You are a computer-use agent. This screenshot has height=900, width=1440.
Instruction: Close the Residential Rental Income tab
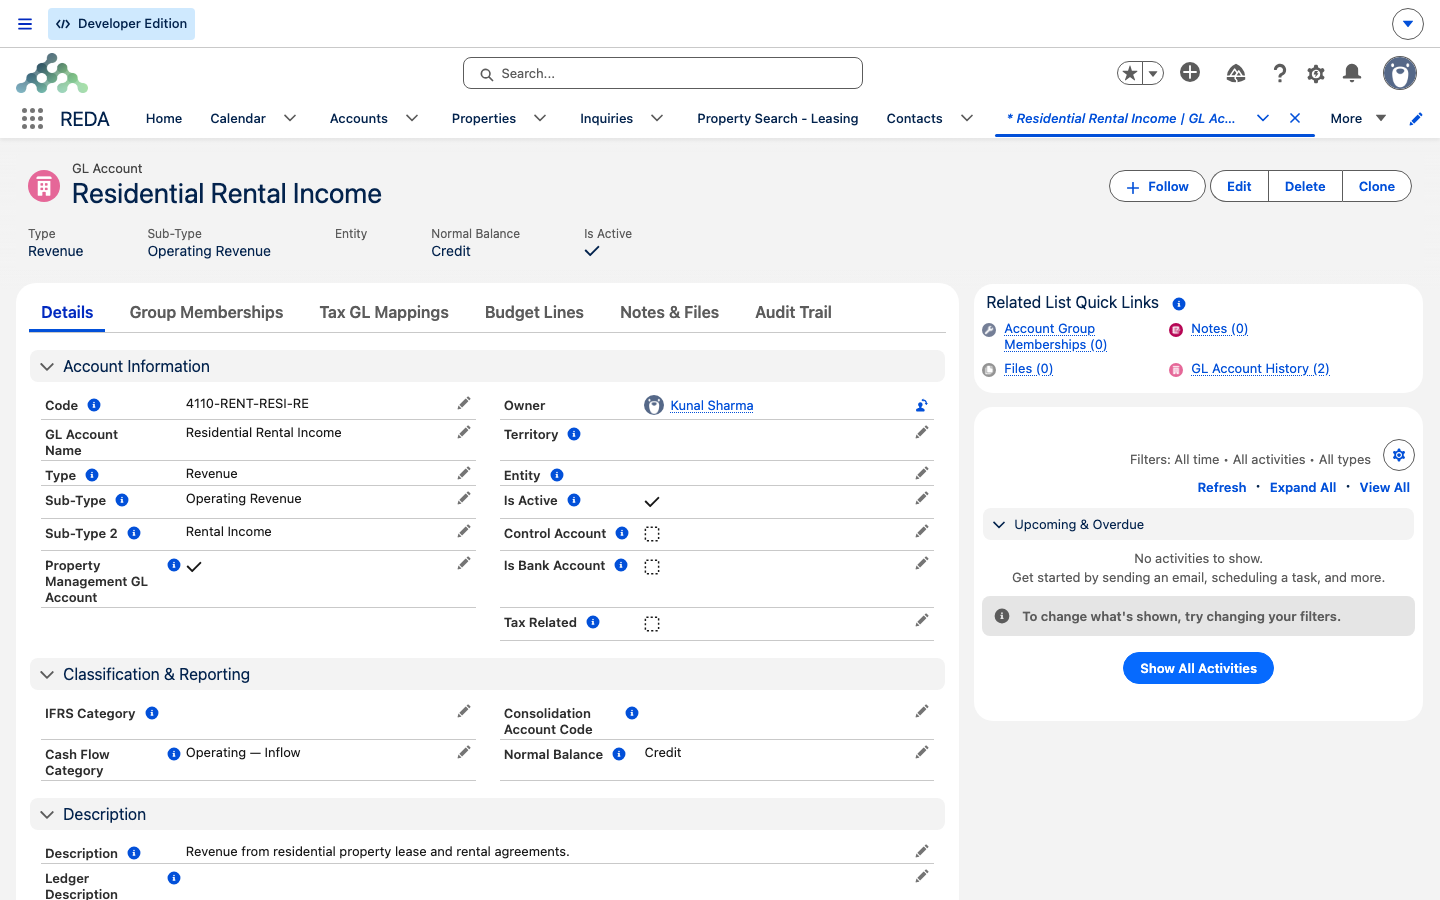(x=1295, y=118)
